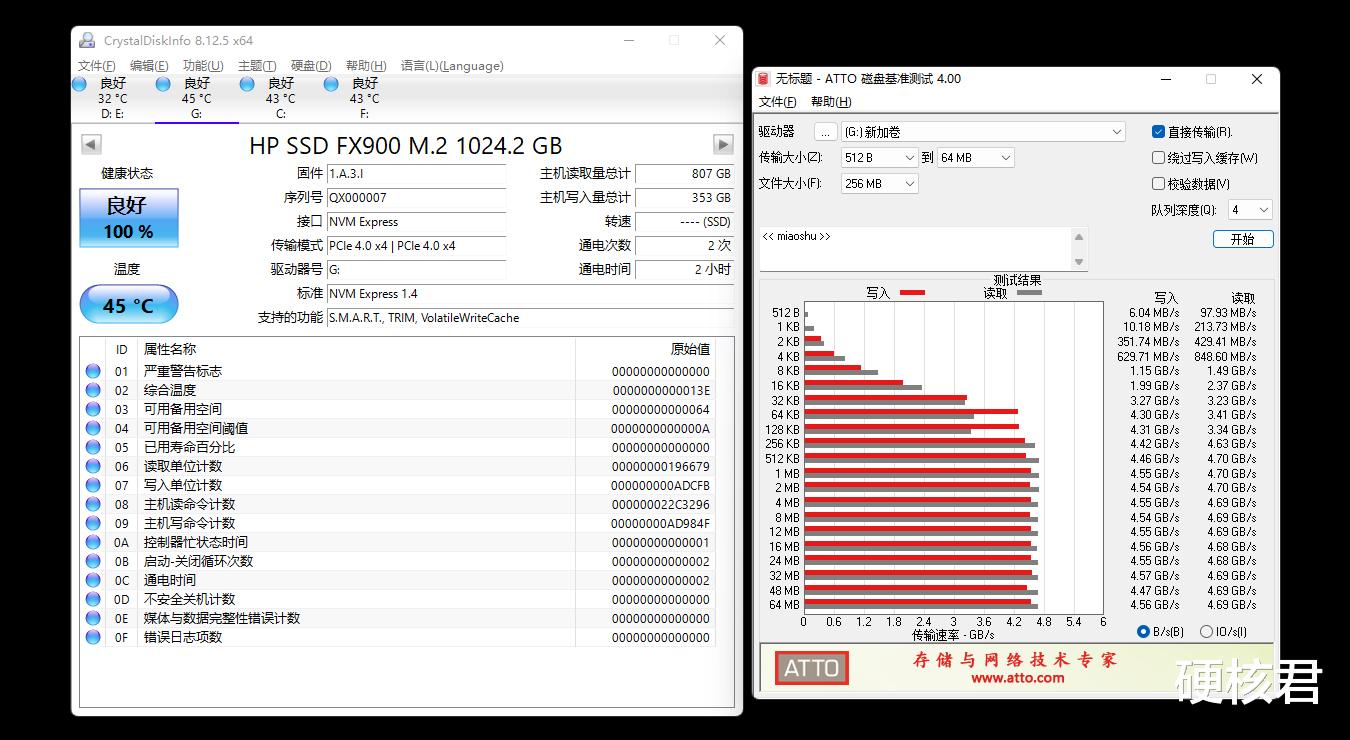Click the CrystalDiskInfo application icon in title bar

tap(88, 40)
